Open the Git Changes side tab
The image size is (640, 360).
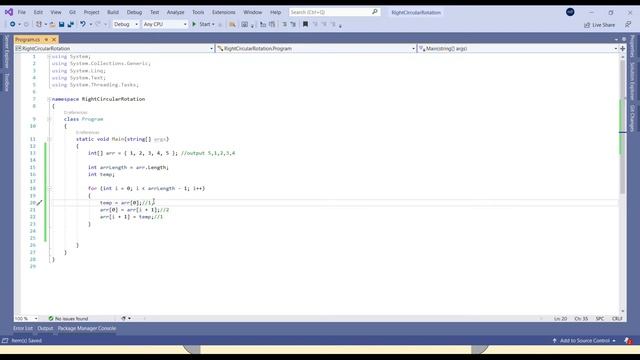coord(632,118)
